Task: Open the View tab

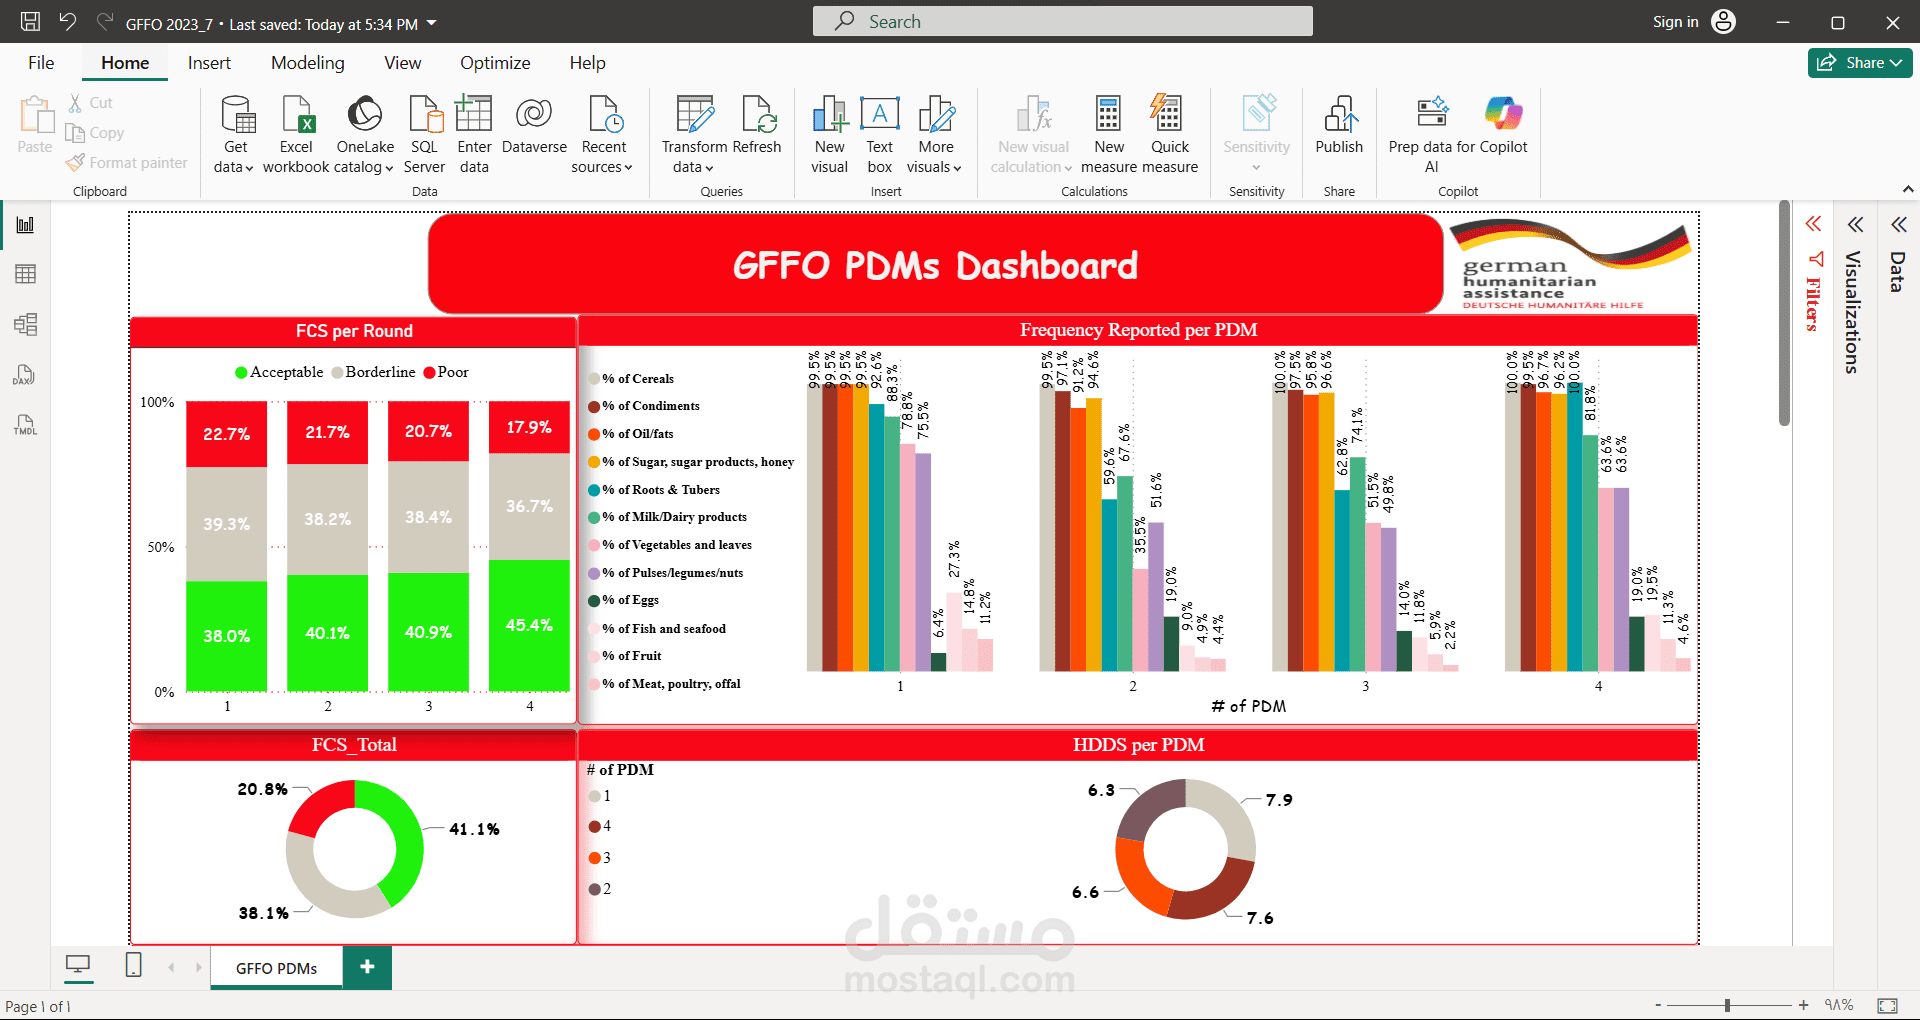Action: click(x=402, y=63)
